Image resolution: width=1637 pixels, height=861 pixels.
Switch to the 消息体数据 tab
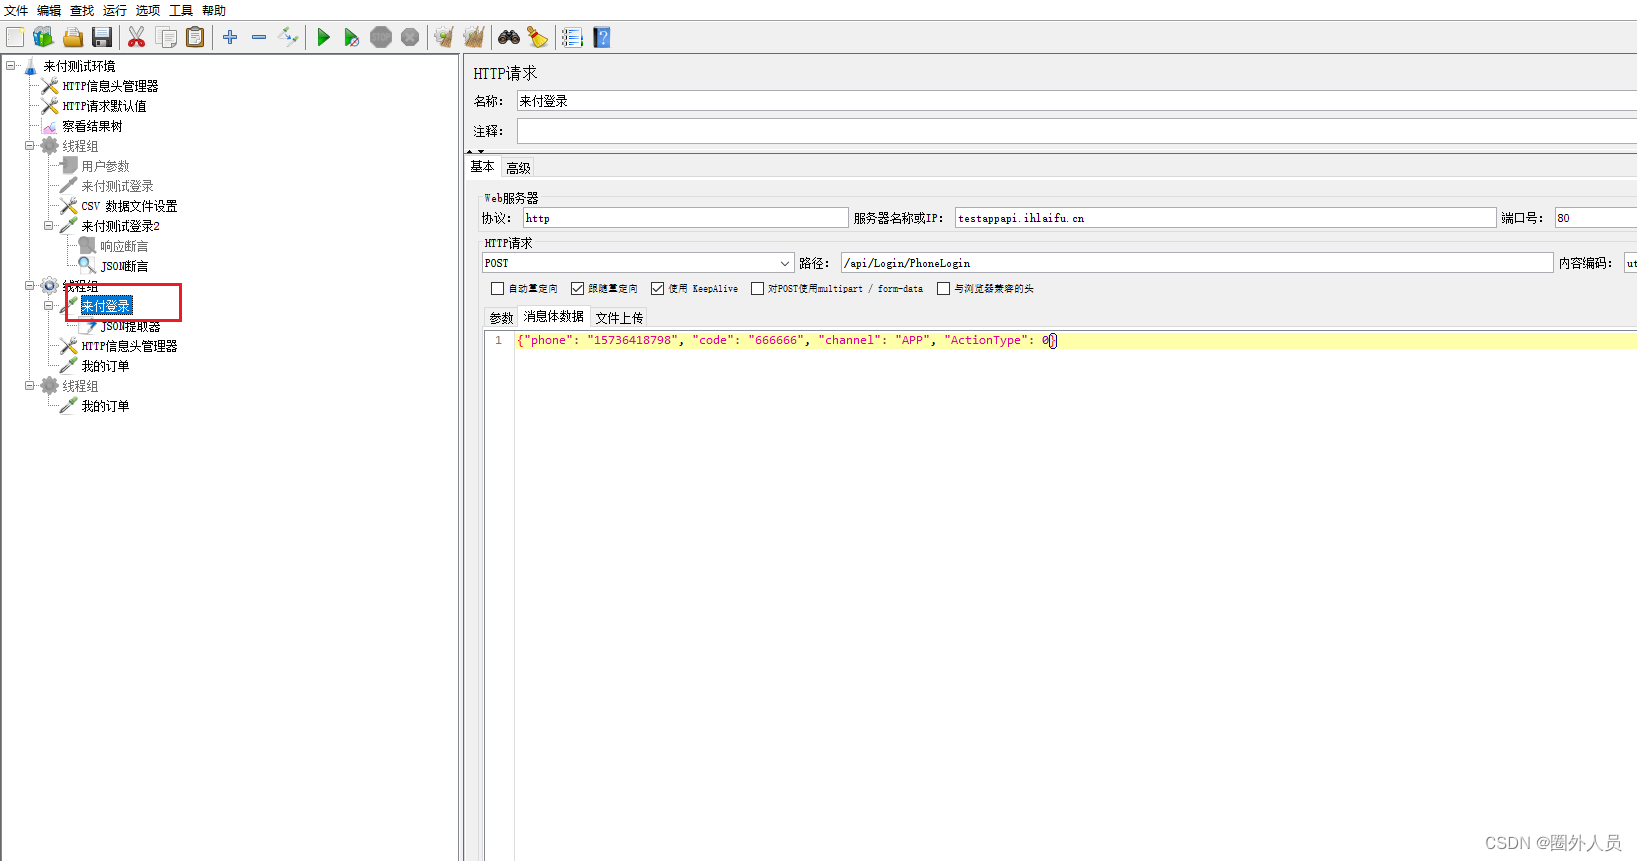coord(554,317)
